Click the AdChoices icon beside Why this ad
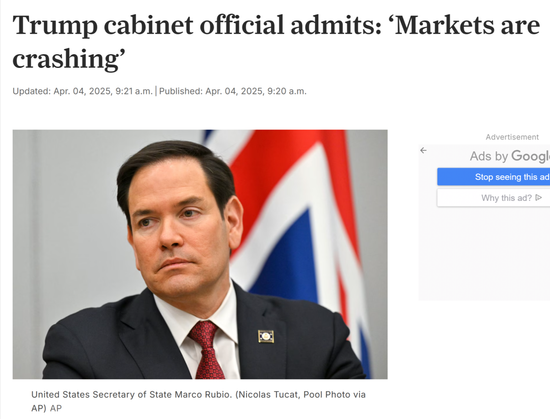 click(539, 198)
